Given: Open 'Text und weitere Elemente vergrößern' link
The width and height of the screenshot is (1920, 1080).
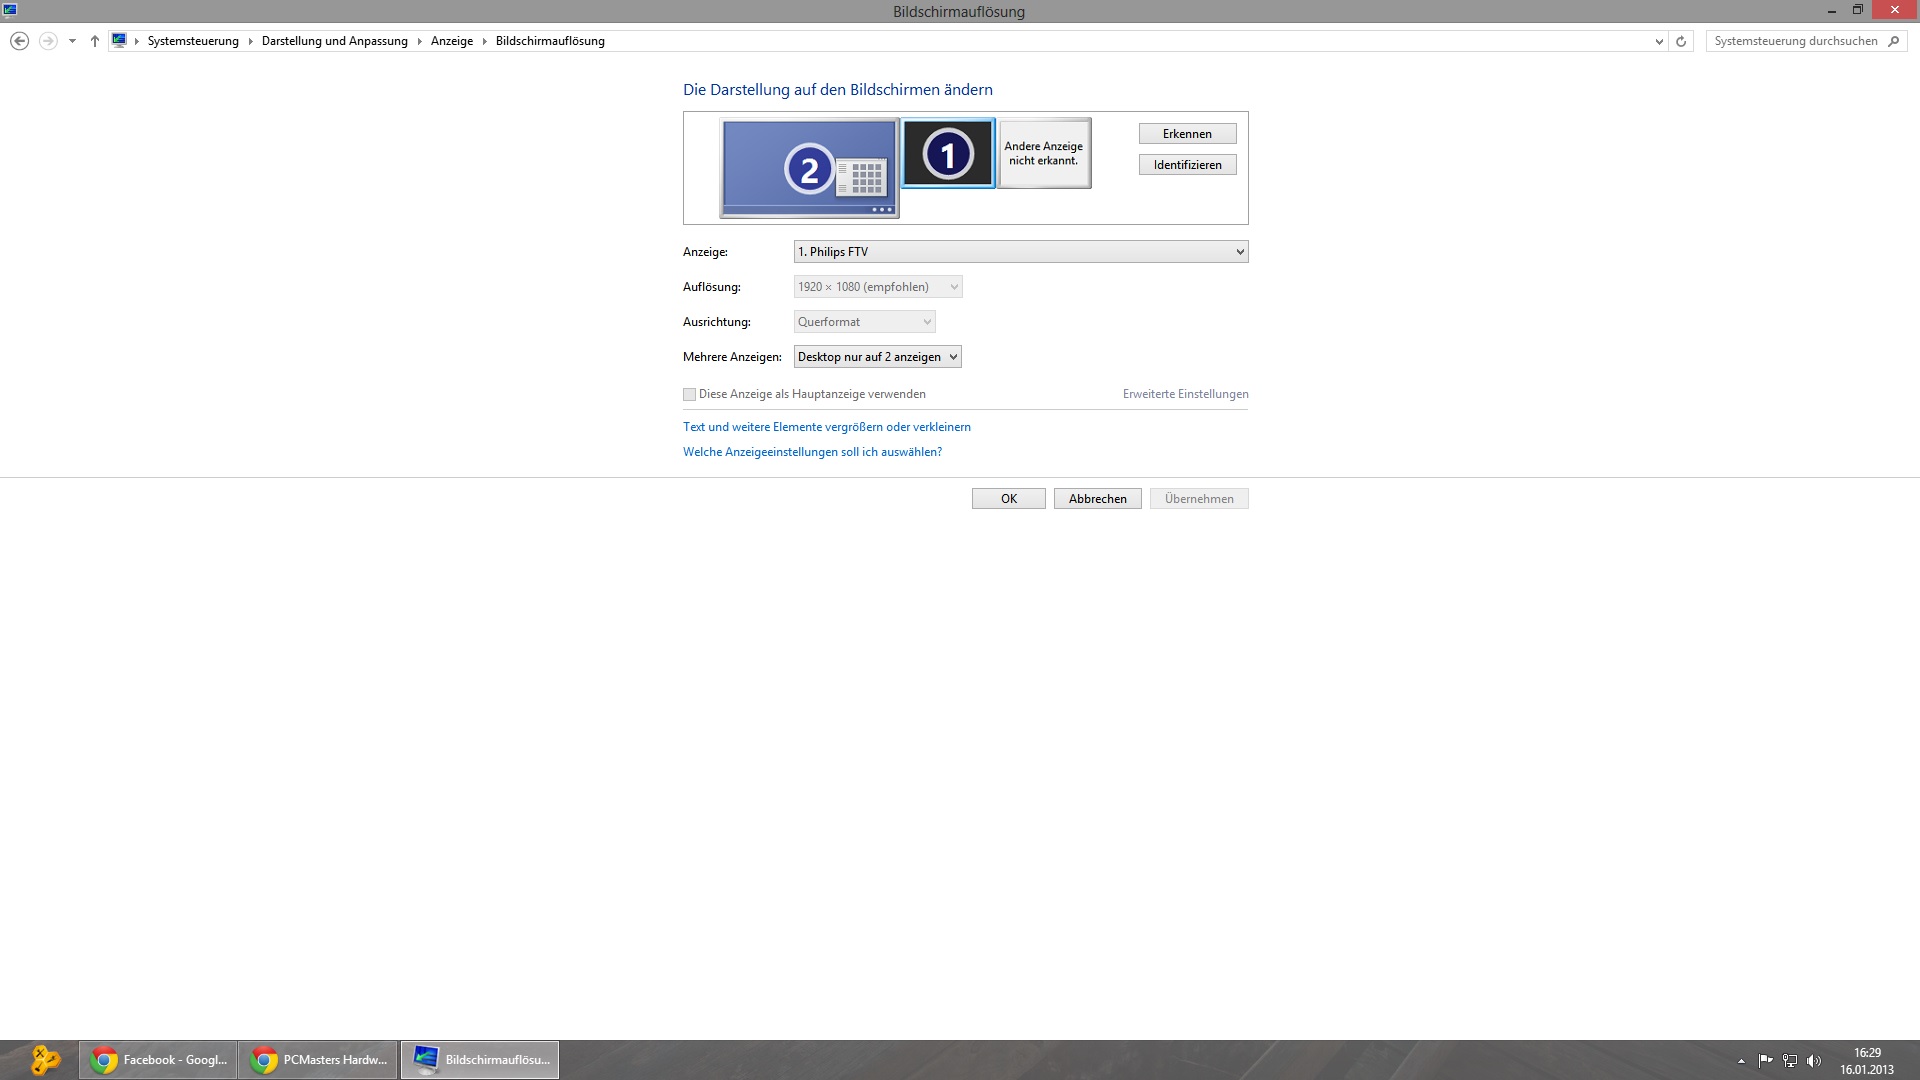Looking at the screenshot, I should 826,427.
